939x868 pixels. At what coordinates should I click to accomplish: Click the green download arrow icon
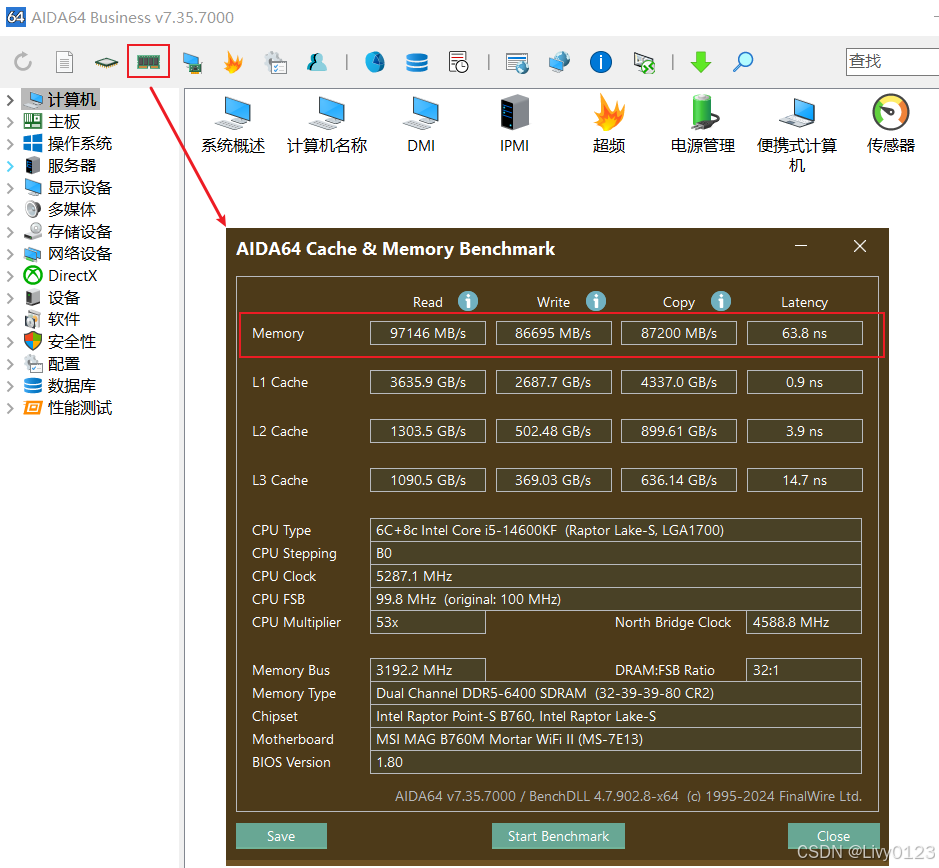pos(701,62)
